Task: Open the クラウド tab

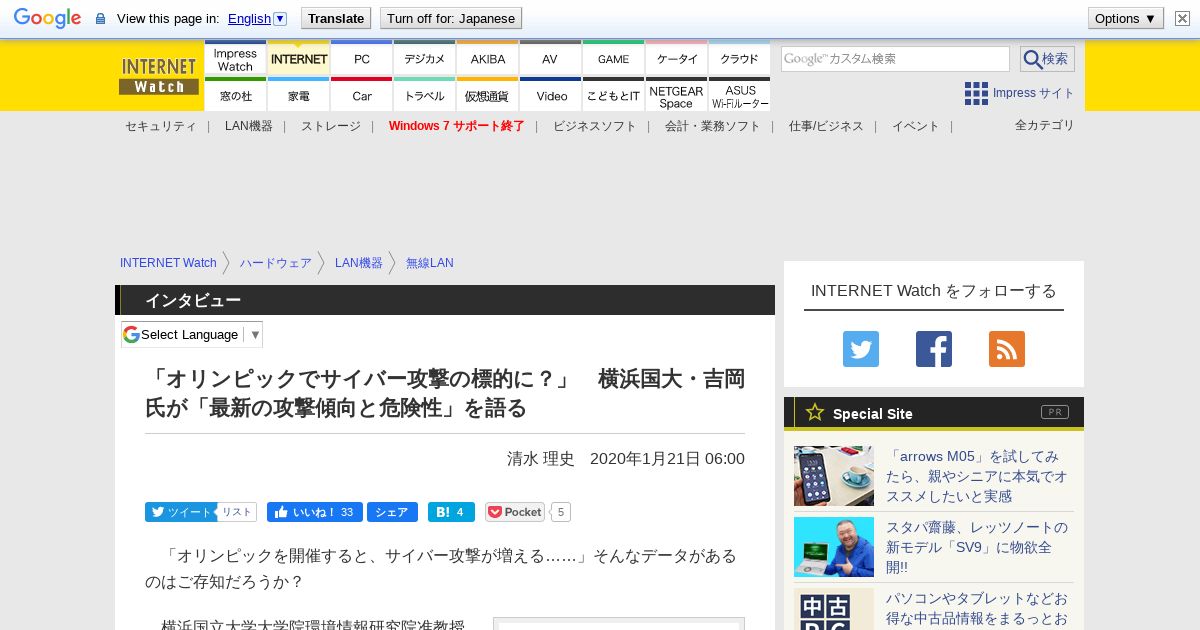Action: (x=740, y=58)
